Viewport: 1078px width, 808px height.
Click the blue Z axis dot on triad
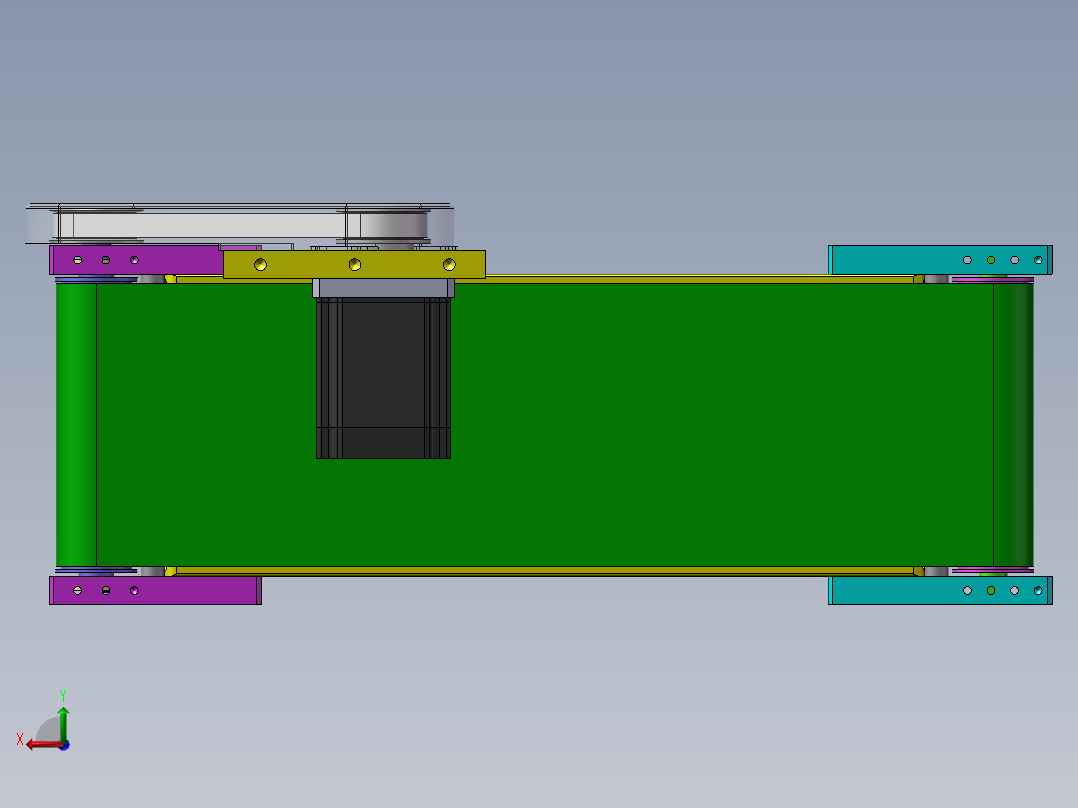pyautogui.click(x=64, y=745)
